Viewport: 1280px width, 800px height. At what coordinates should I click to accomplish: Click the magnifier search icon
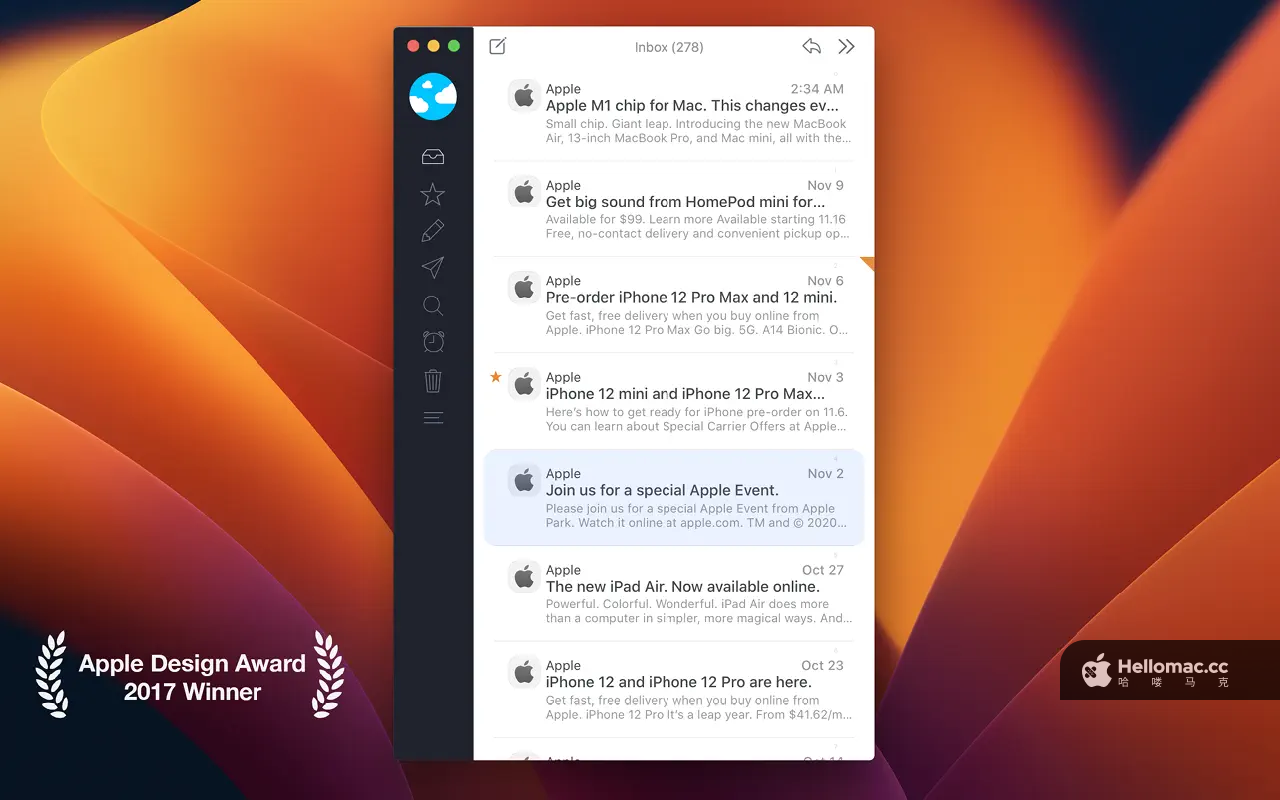[x=433, y=306]
